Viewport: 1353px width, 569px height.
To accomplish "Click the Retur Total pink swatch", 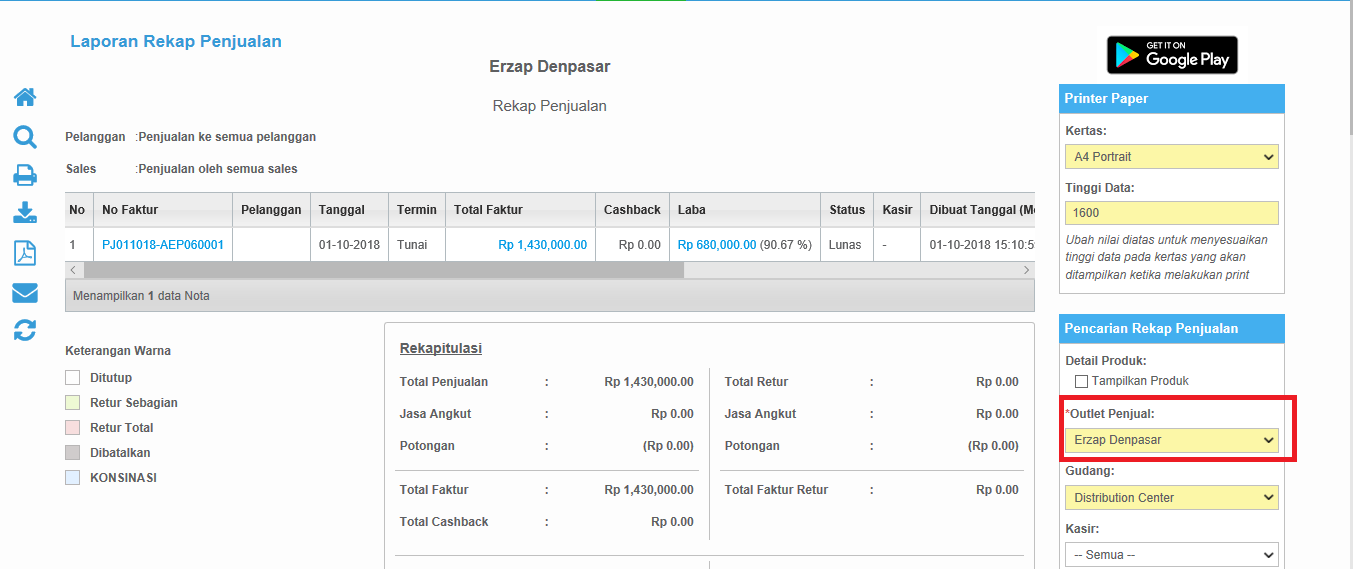I will (x=72, y=428).
